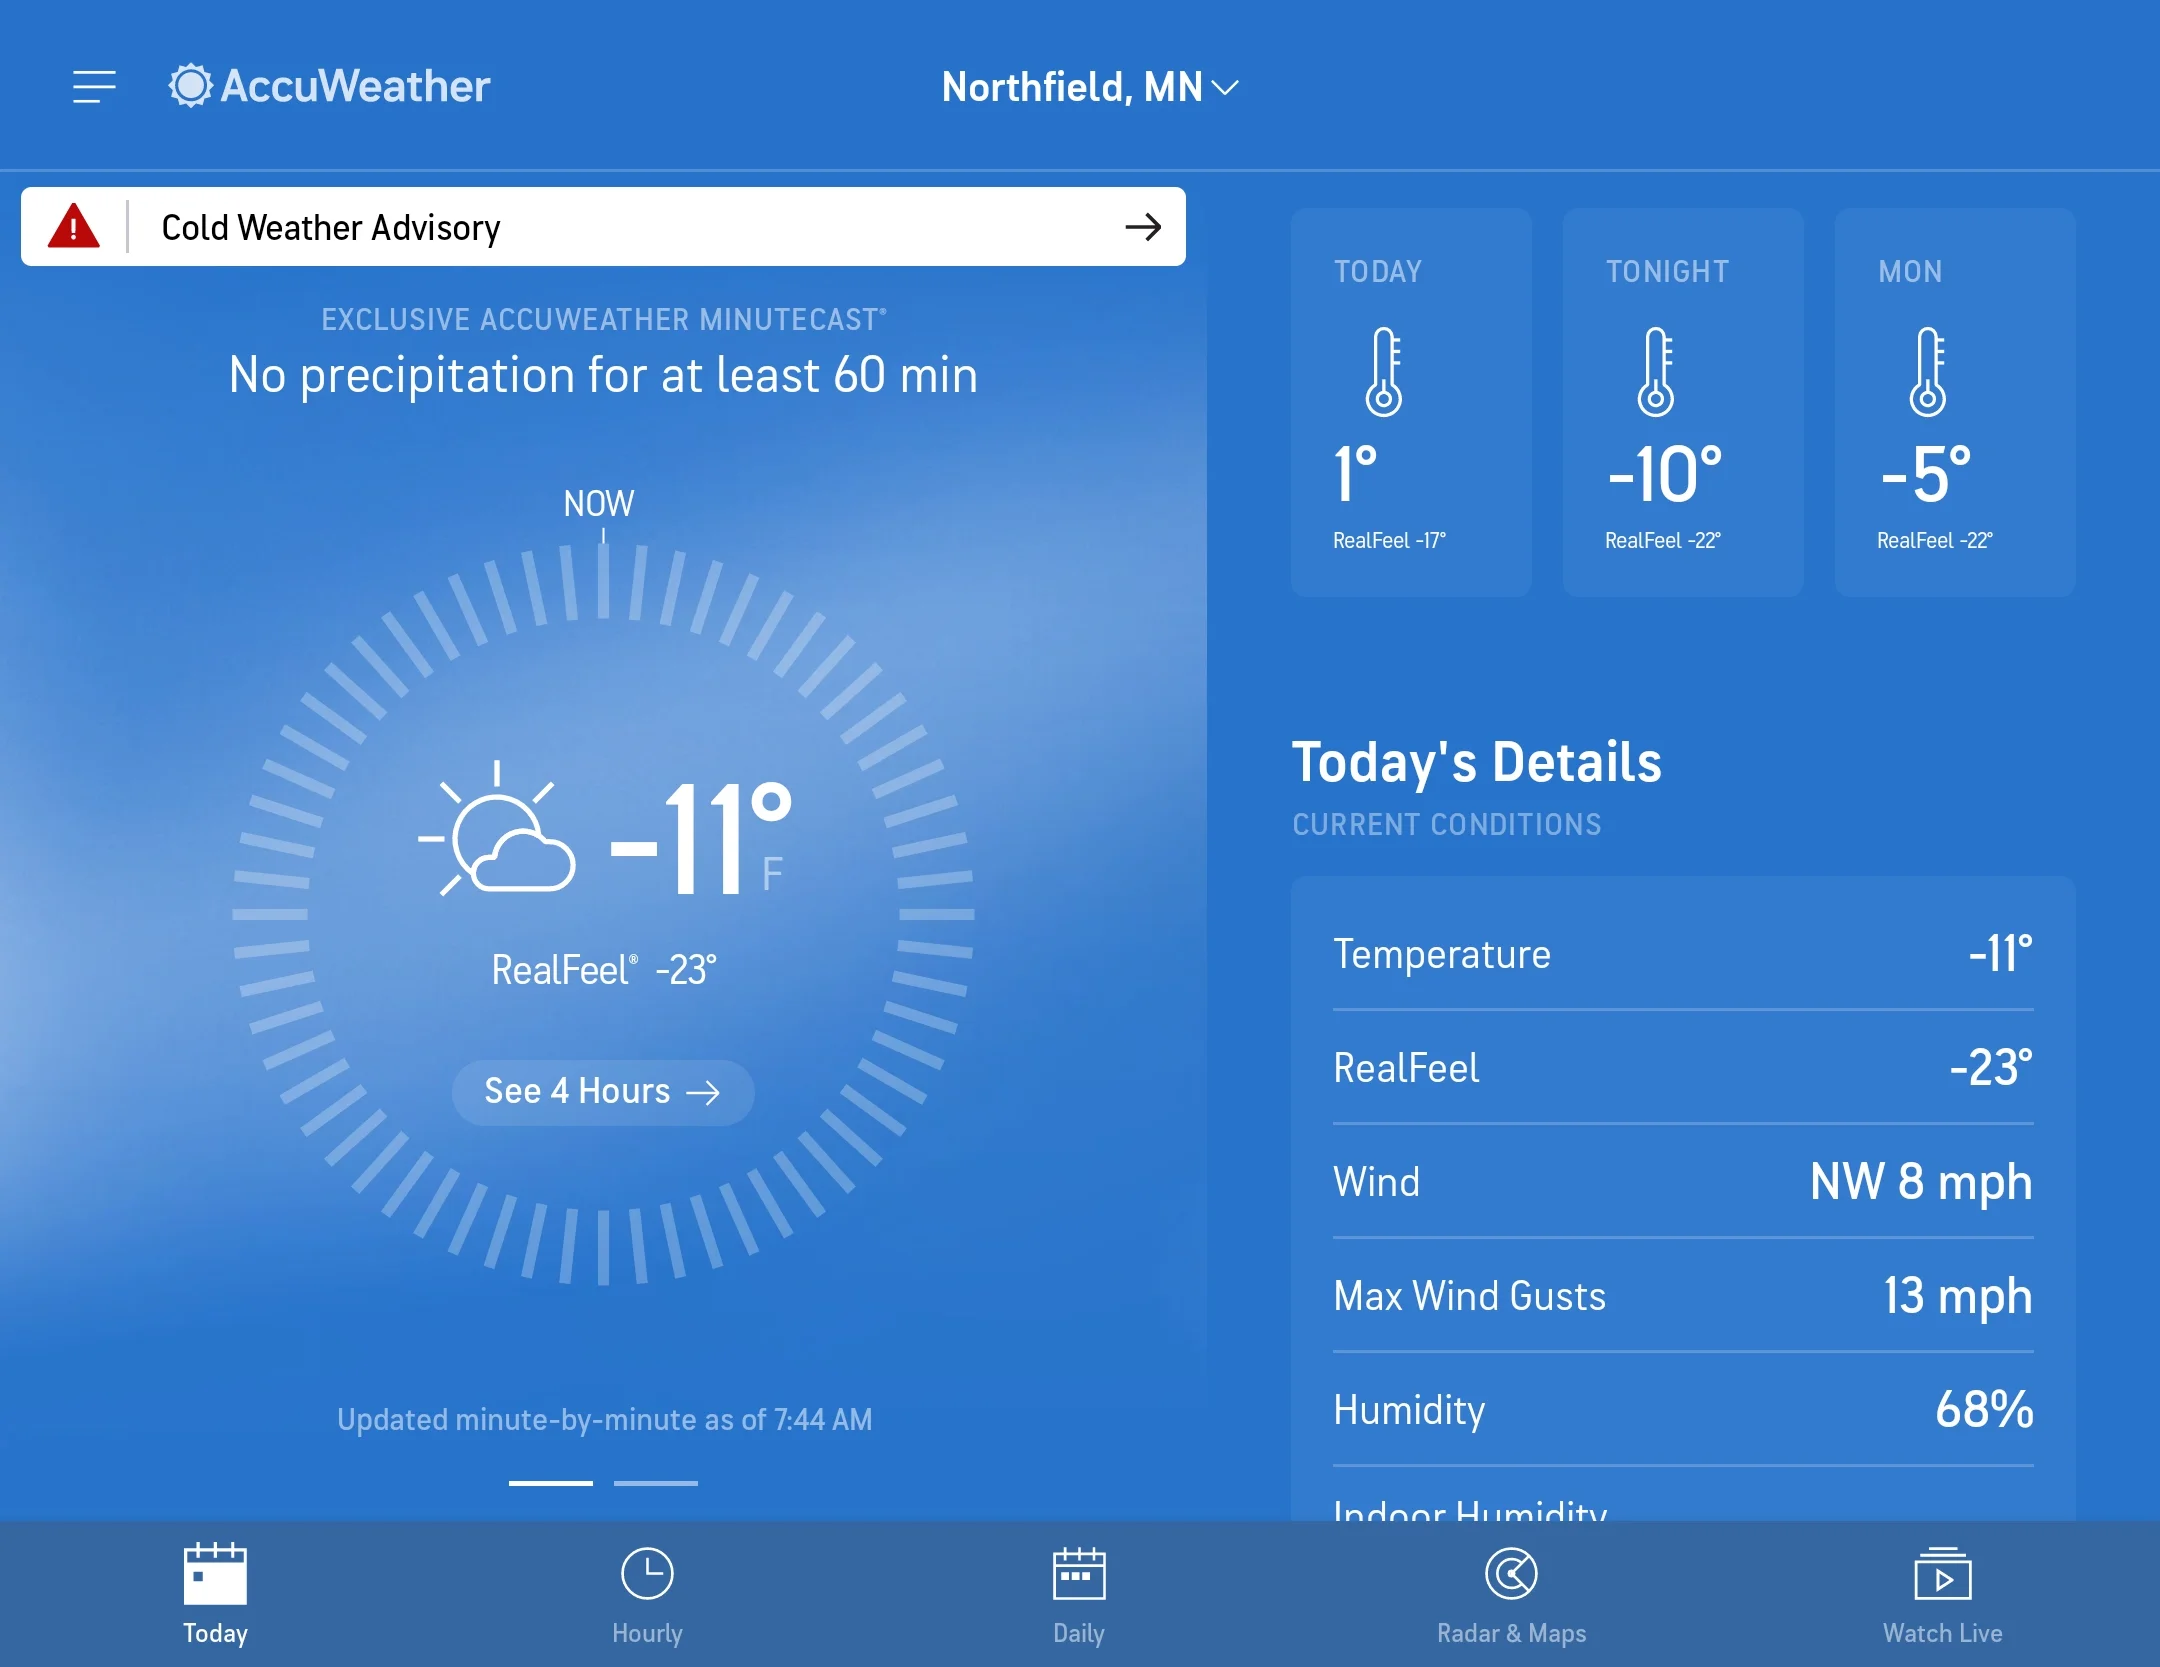Expand the Northfield, MN location dropdown

[x=1090, y=87]
